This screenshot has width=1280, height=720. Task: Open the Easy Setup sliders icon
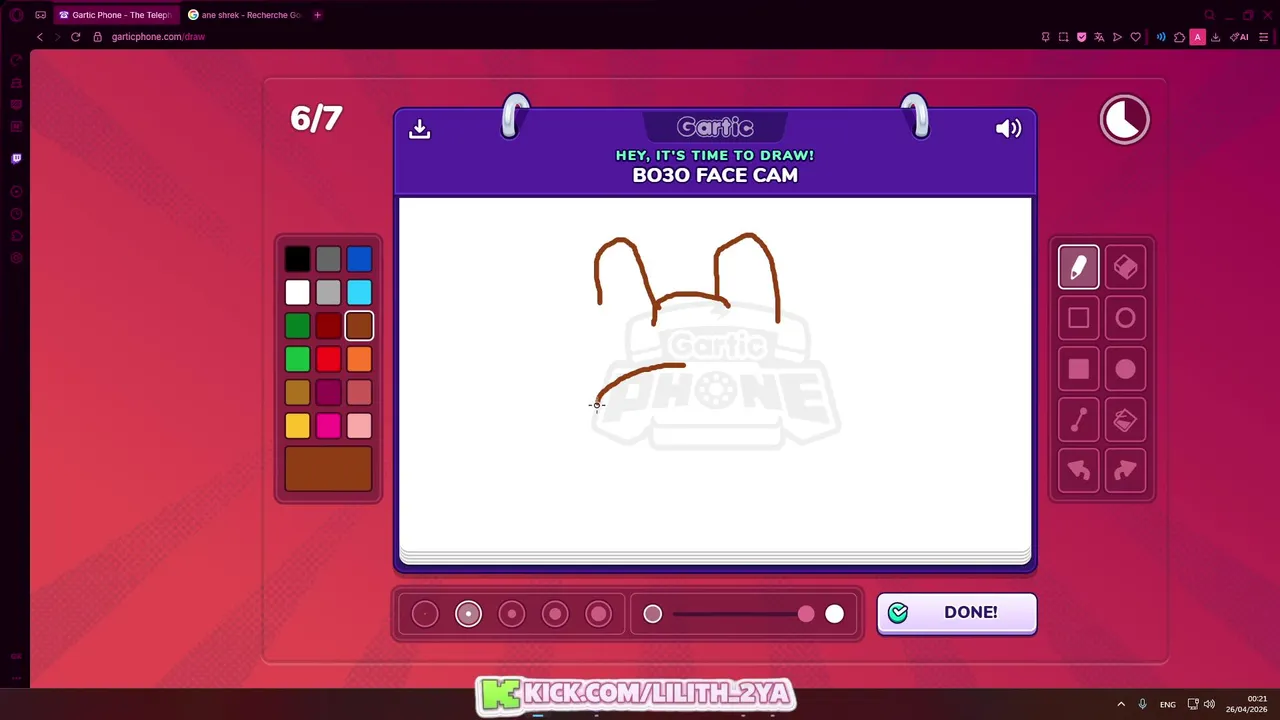1265,37
